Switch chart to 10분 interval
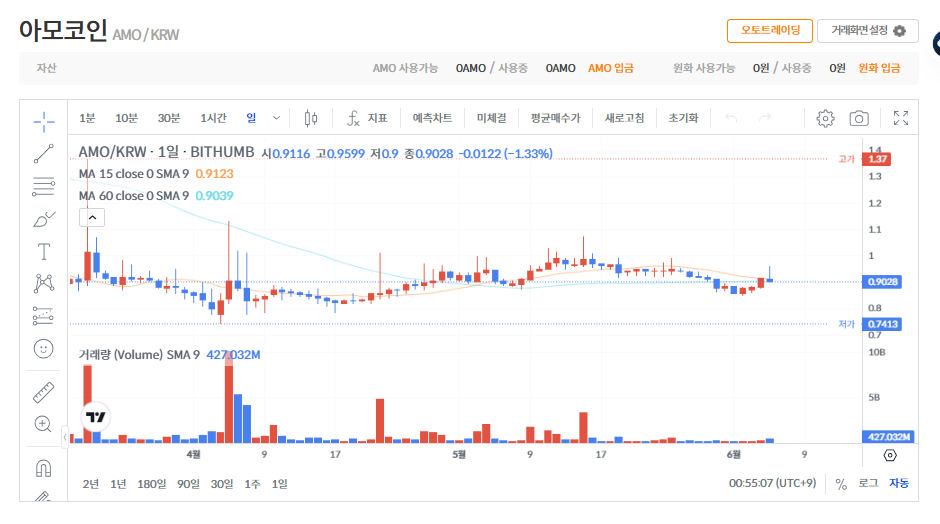The height and width of the screenshot is (524, 940). 126,118
